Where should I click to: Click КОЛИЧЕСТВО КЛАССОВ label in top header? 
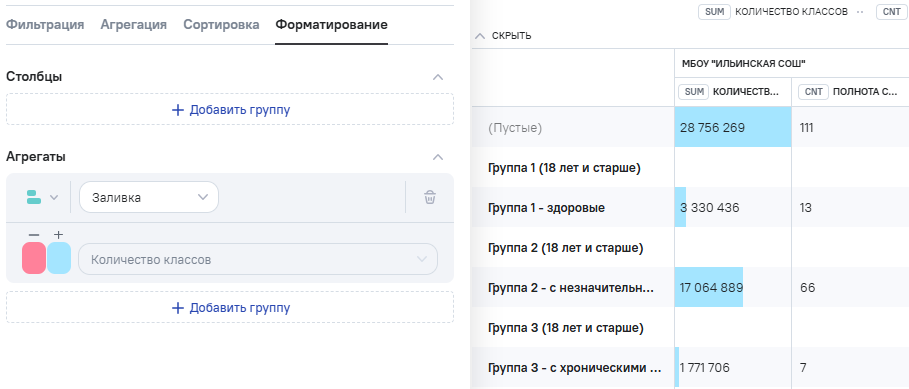pyautogui.click(x=791, y=12)
